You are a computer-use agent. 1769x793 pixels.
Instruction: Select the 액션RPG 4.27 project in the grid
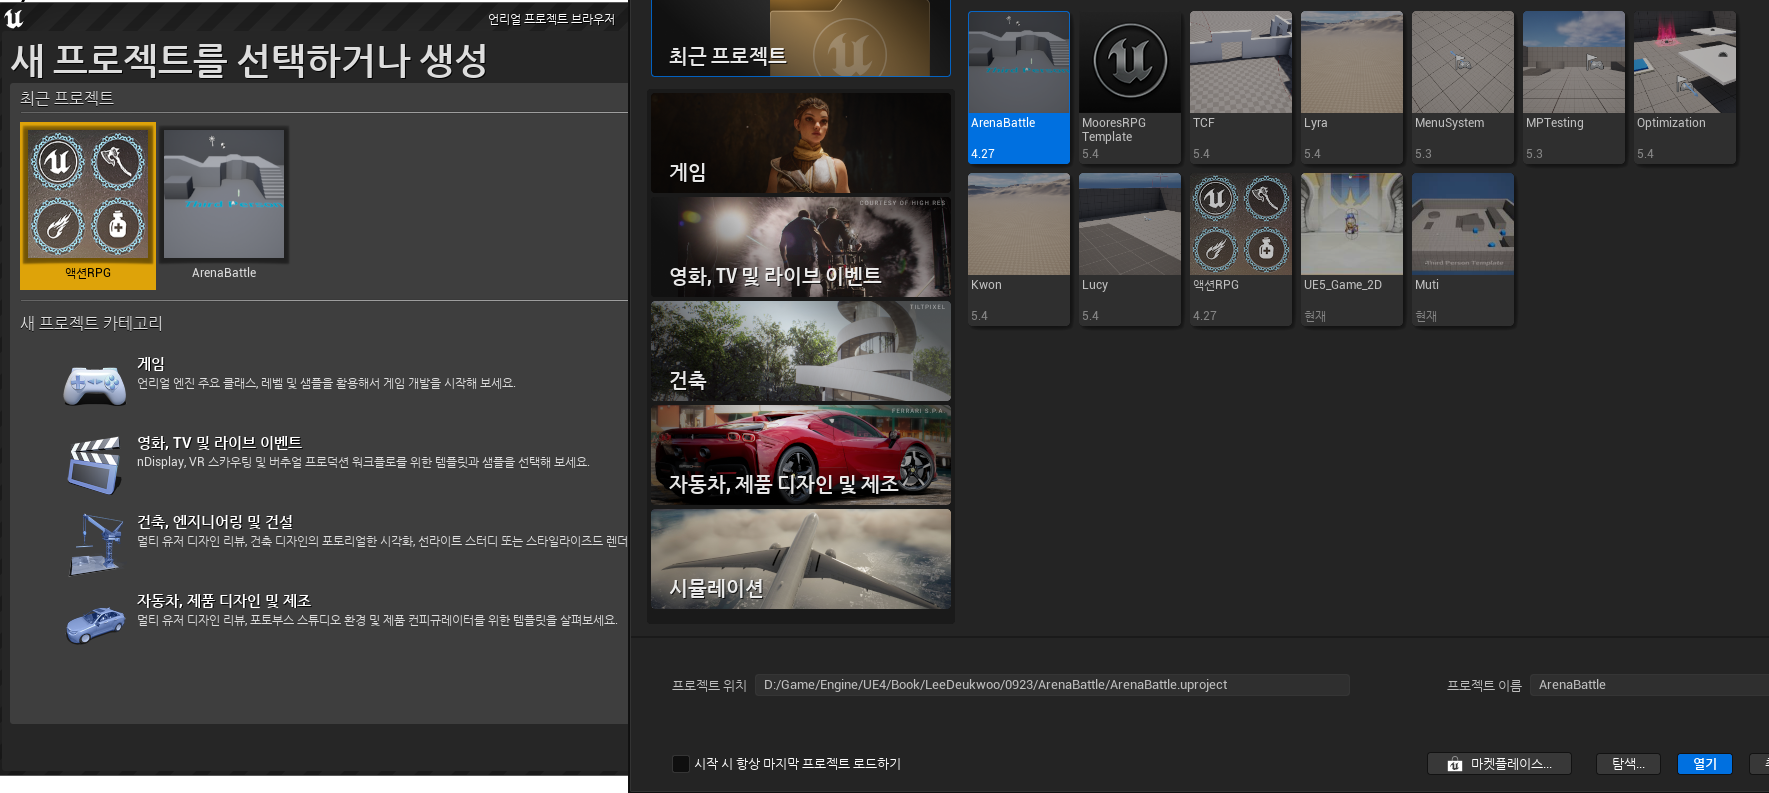click(1241, 249)
